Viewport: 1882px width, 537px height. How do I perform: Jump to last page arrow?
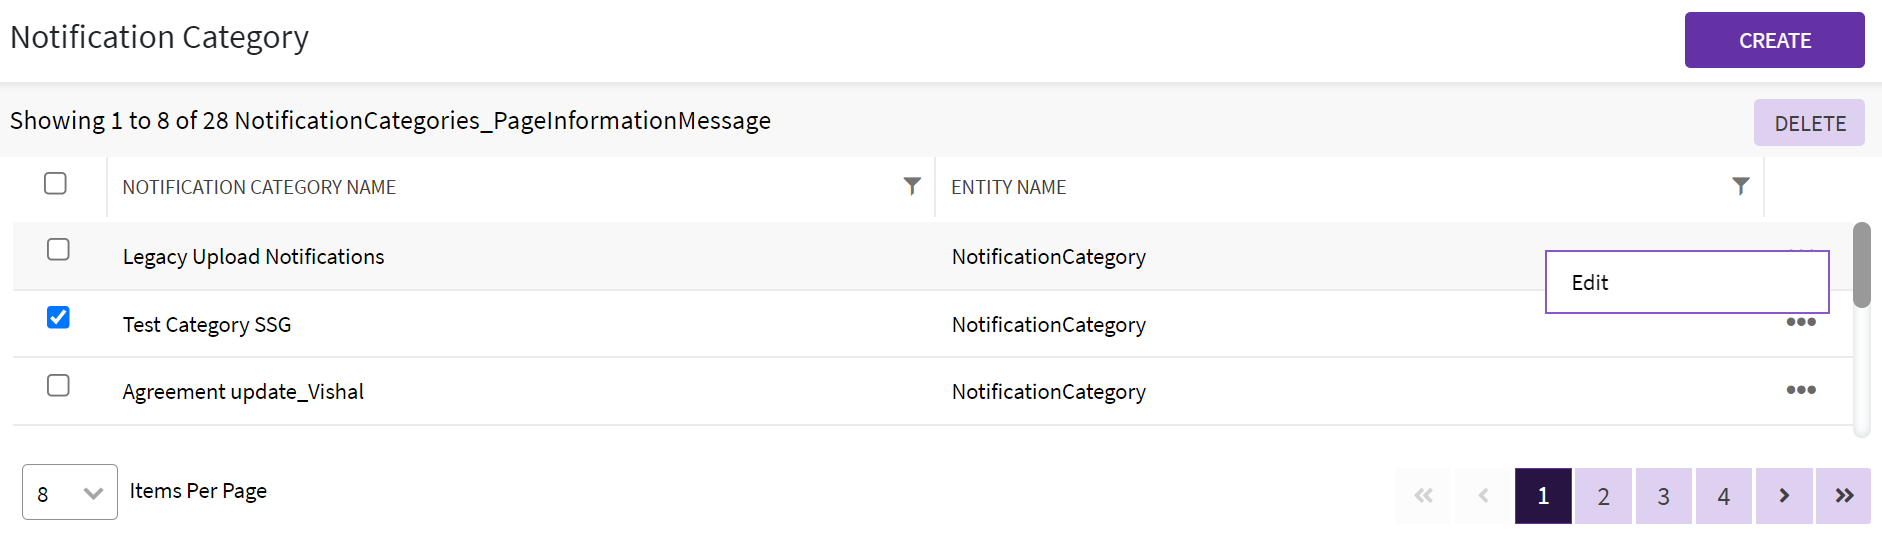[x=1844, y=496]
